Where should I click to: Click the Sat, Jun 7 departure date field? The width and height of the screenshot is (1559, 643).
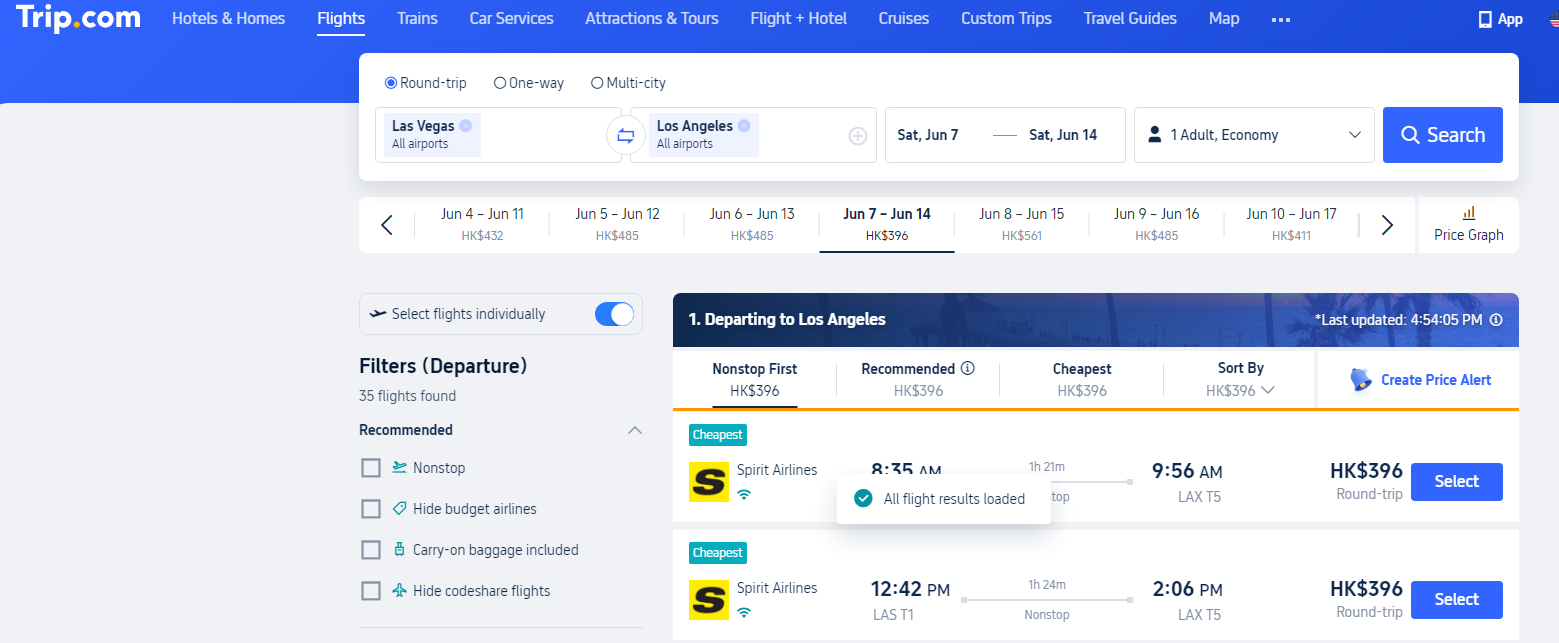pyautogui.click(x=927, y=135)
